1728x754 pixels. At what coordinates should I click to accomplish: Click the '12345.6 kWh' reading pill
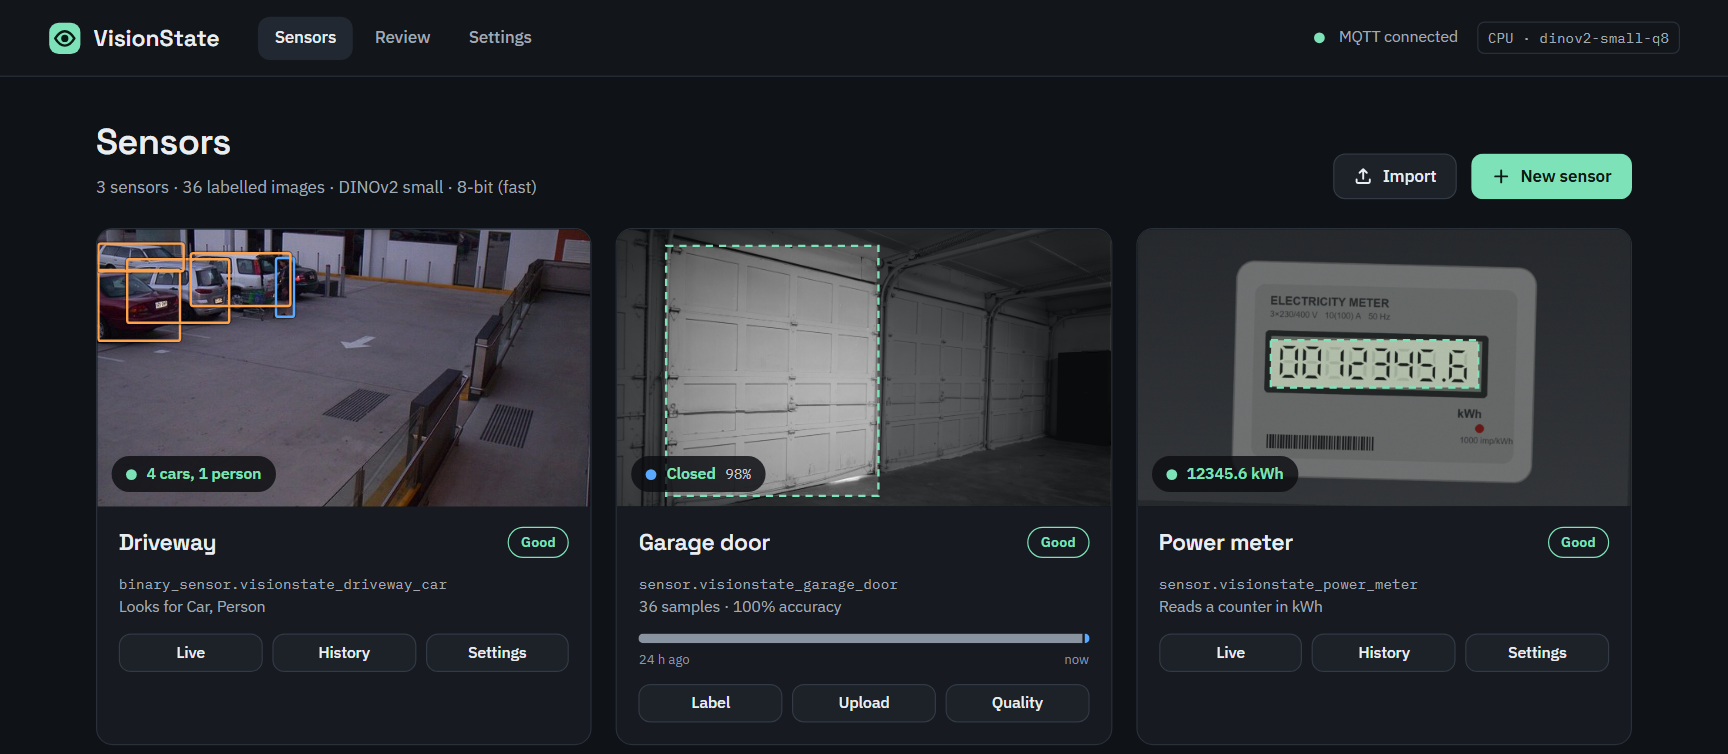pos(1225,474)
